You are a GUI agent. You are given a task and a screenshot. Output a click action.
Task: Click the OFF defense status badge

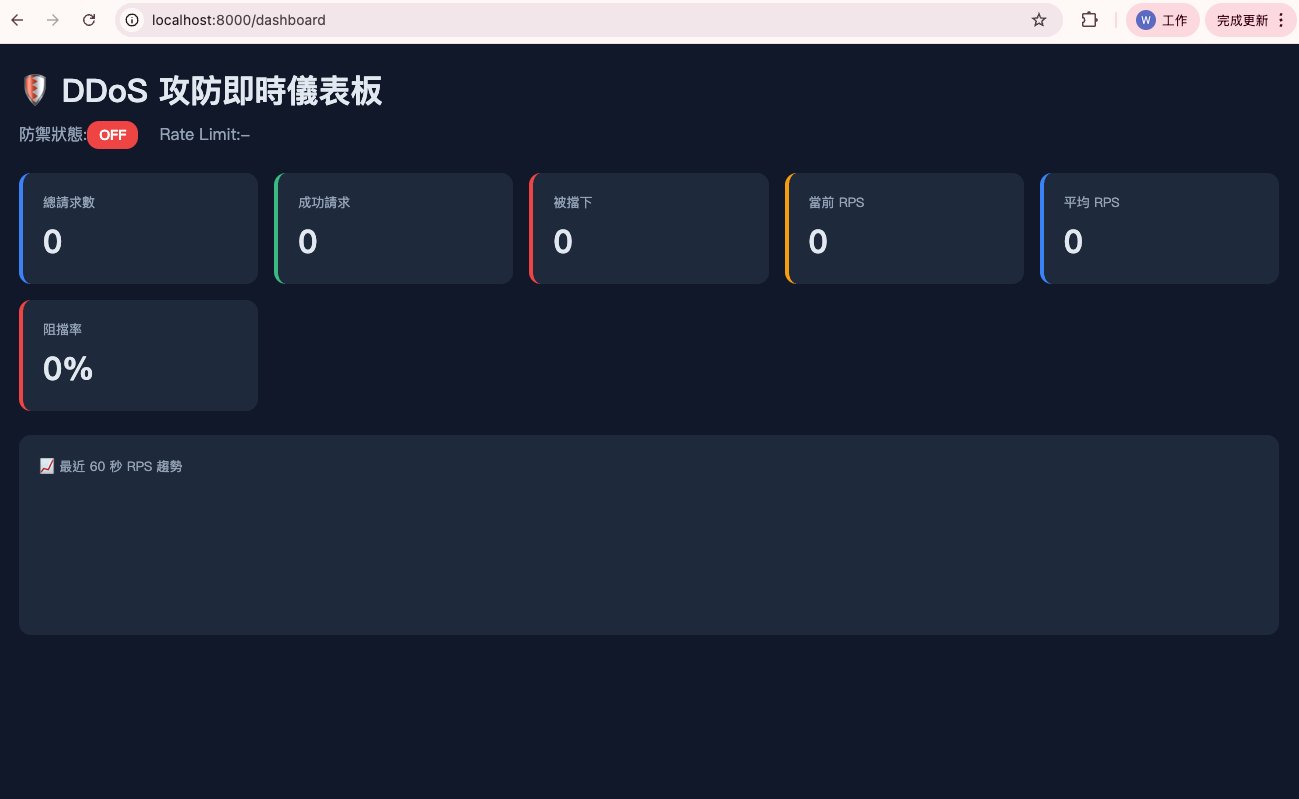point(112,135)
